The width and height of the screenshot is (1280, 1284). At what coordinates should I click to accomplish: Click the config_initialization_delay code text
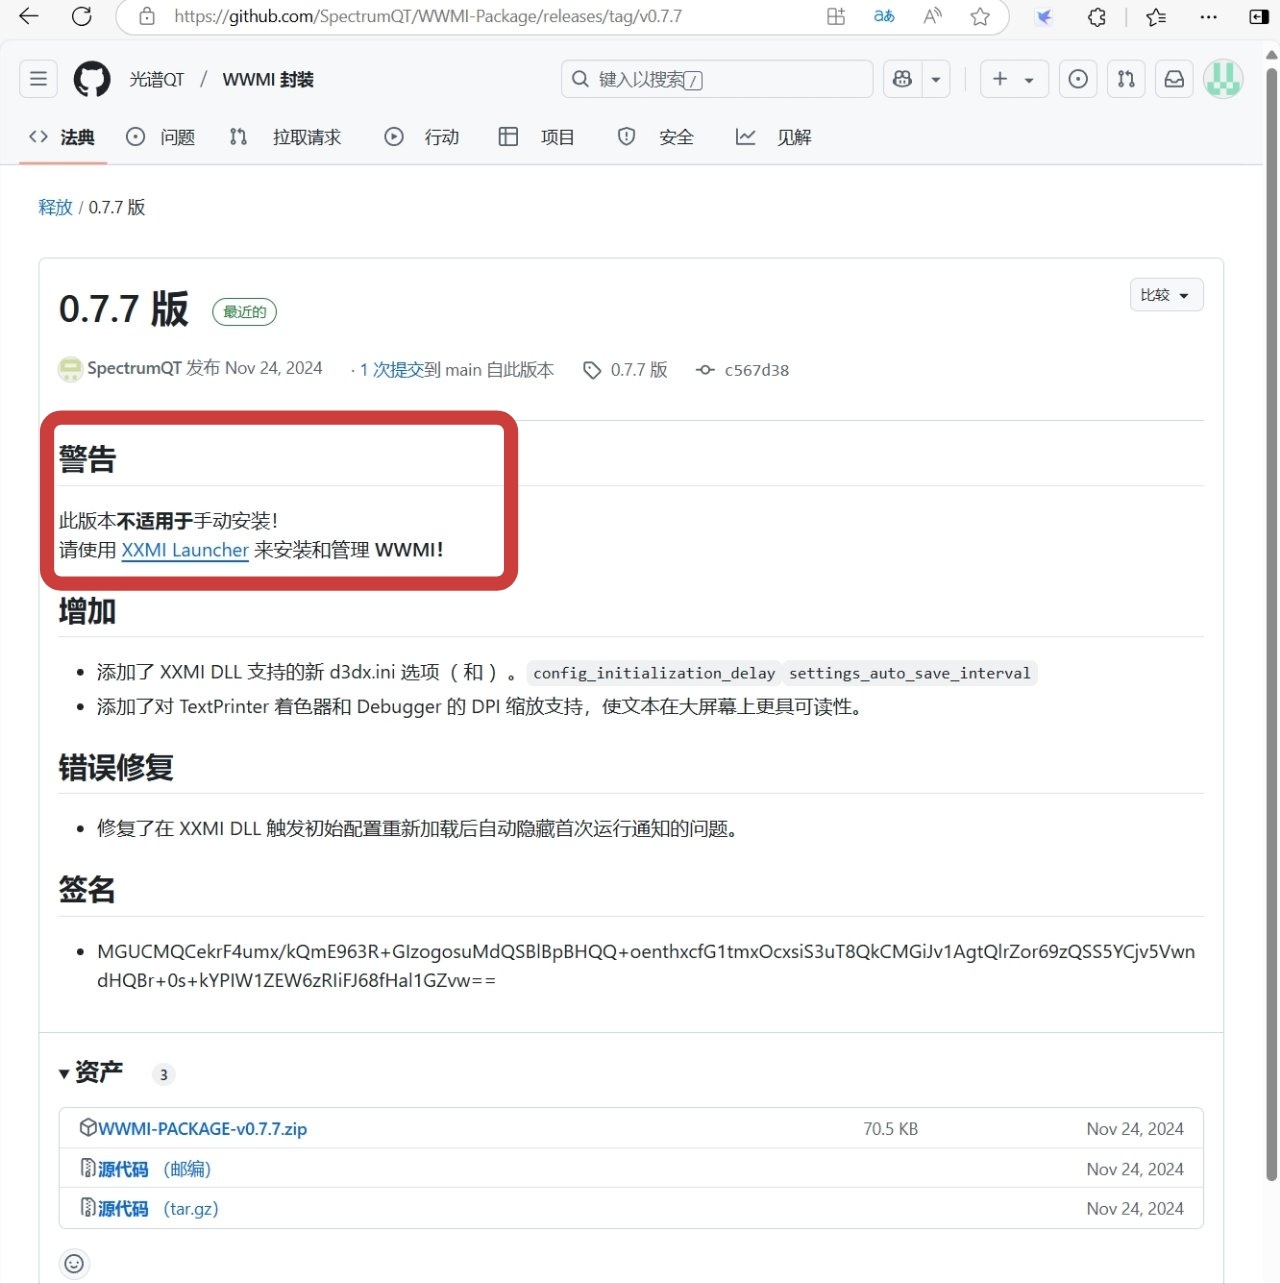click(x=654, y=673)
